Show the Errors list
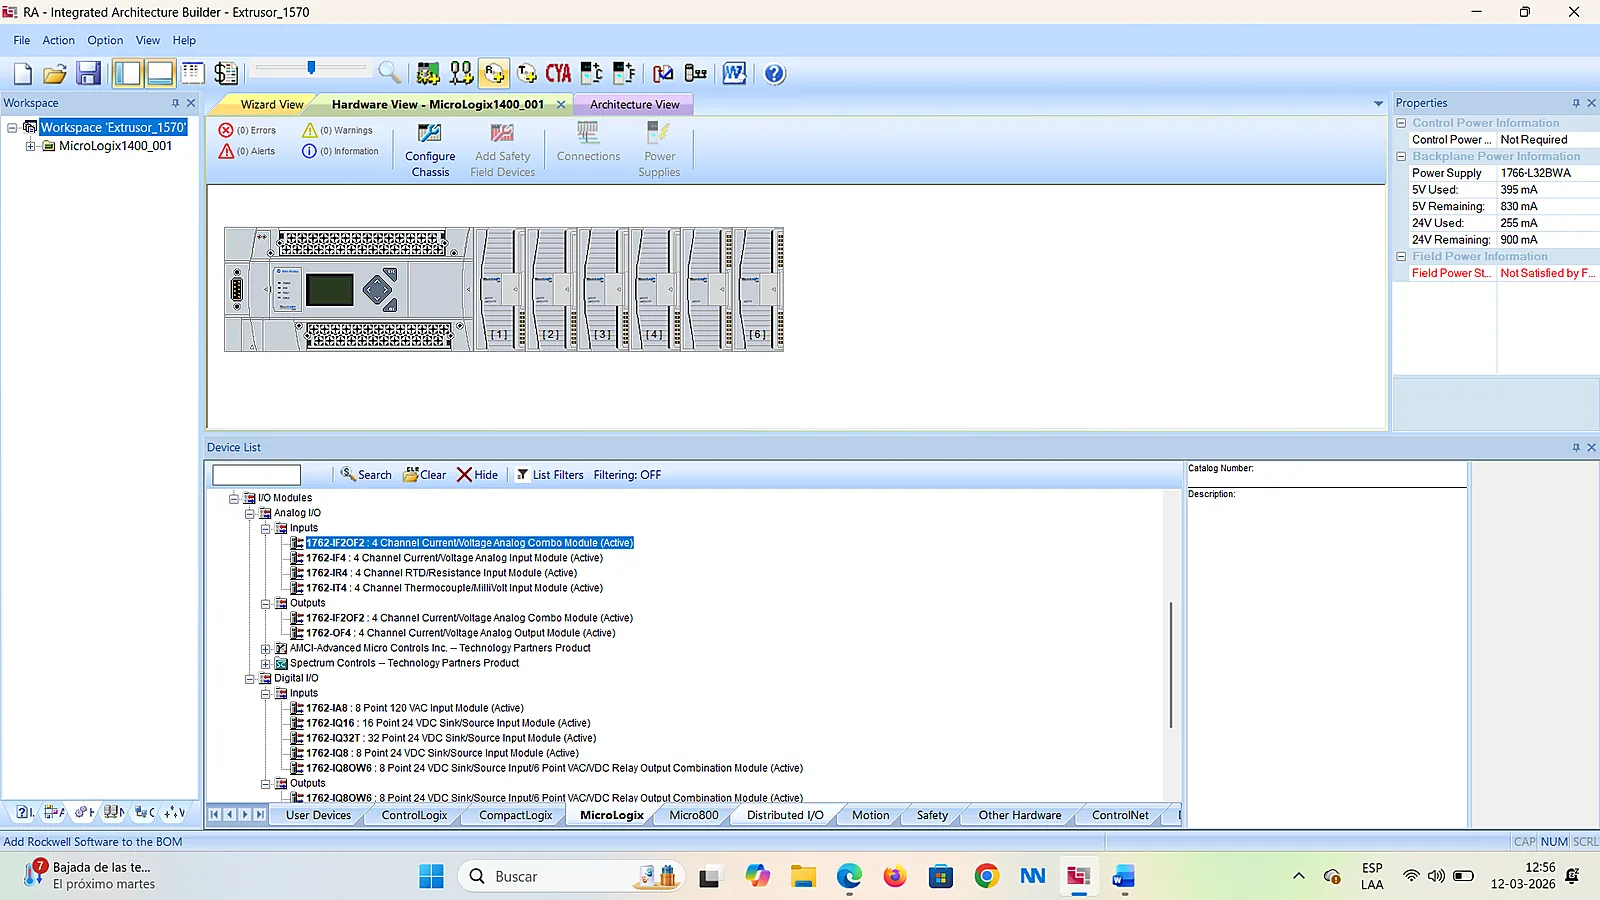This screenshot has height=900, width=1600. [x=247, y=130]
